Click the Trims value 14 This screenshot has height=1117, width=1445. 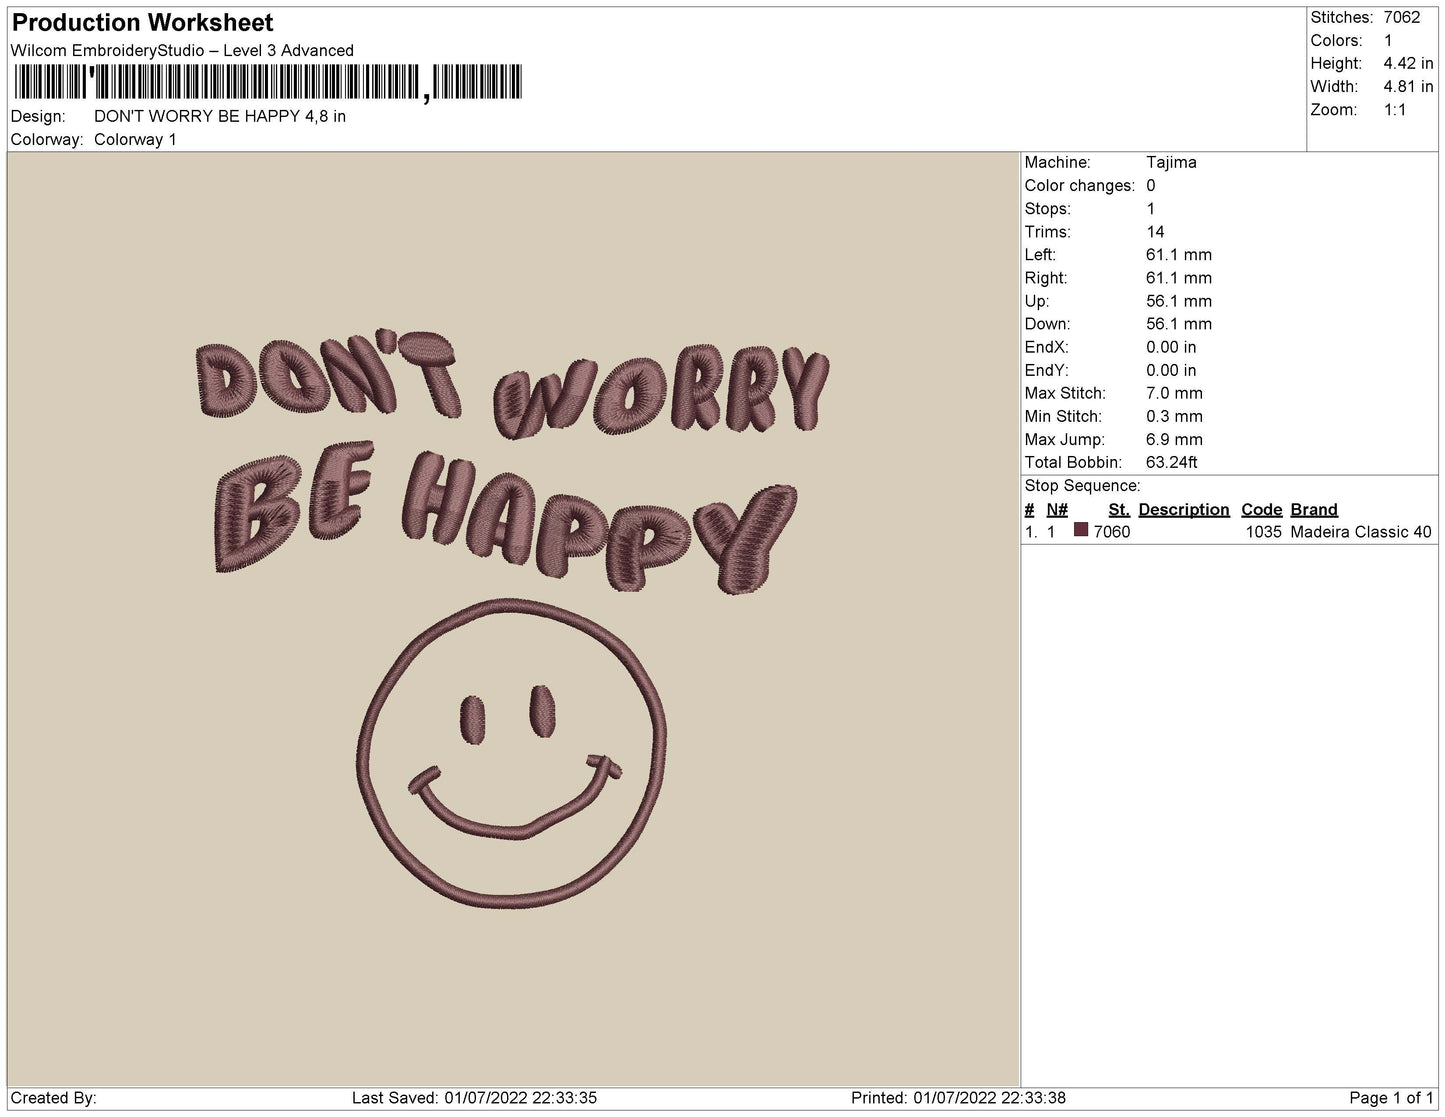pos(1155,231)
